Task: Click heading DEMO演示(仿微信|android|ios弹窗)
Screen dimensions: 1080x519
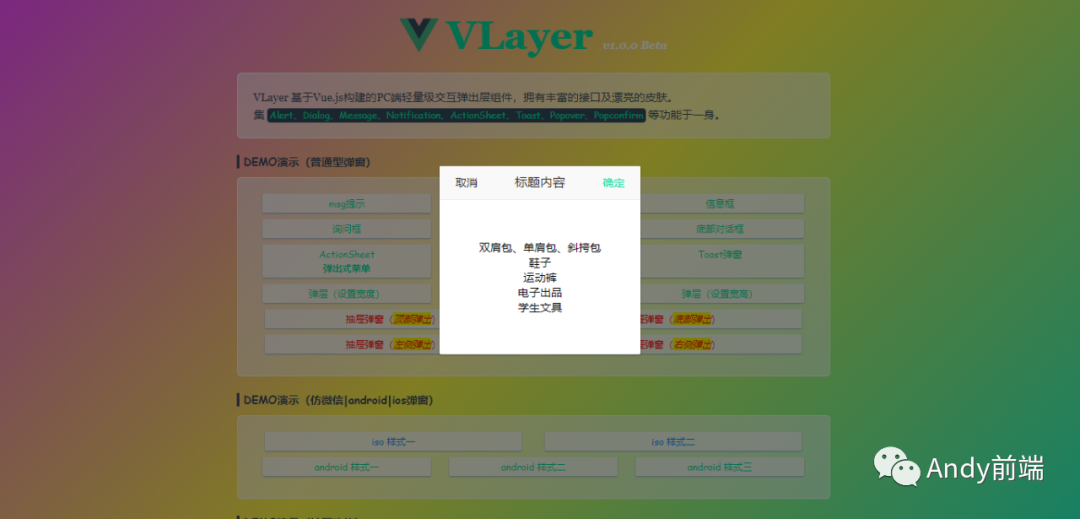Action: click(x=338, y=400)
